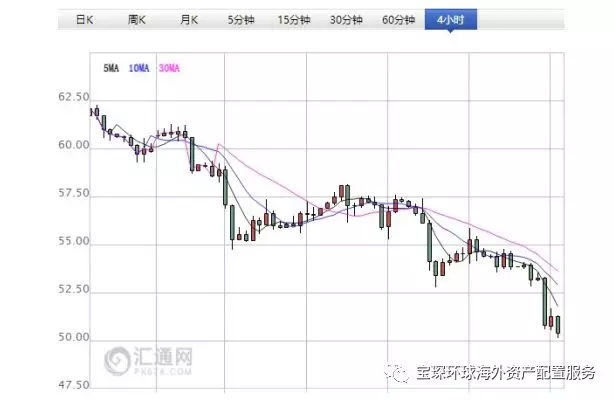The width and height of the screenshot is (615, 400).
Task: Toggle the pink 30MA legend label
Action: pyautogui.click(x=169, y=67)
